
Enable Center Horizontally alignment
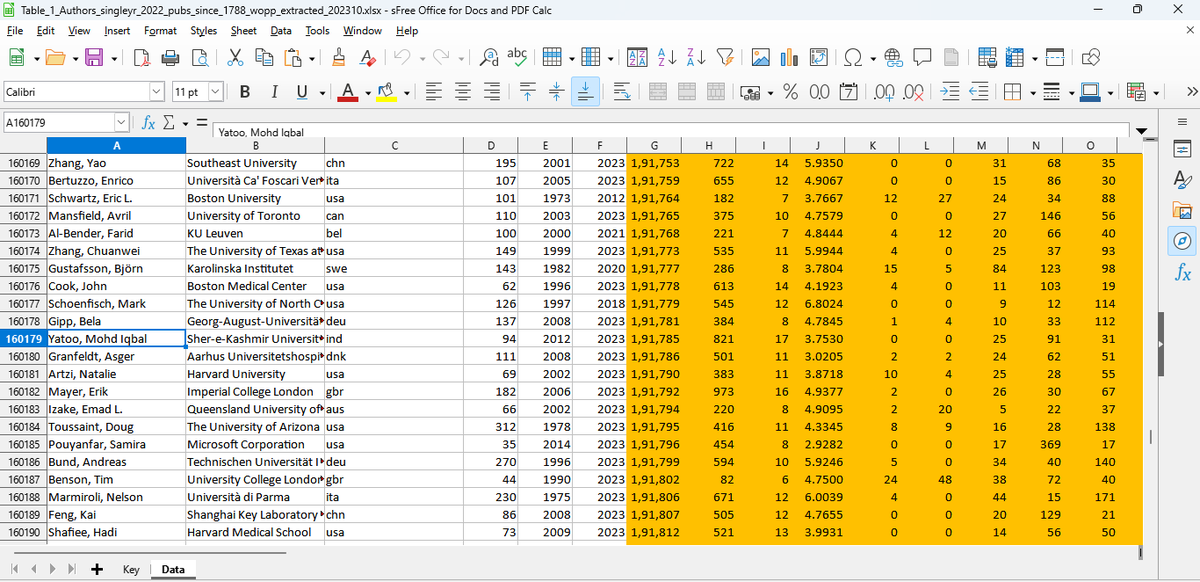pos(462,92)
